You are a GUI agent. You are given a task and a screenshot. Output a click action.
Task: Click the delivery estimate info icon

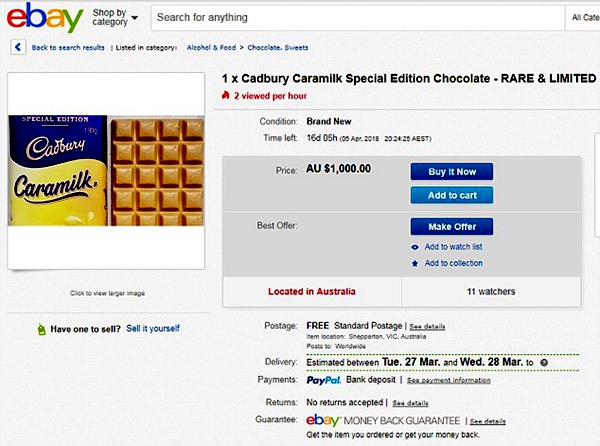[544, 361]
